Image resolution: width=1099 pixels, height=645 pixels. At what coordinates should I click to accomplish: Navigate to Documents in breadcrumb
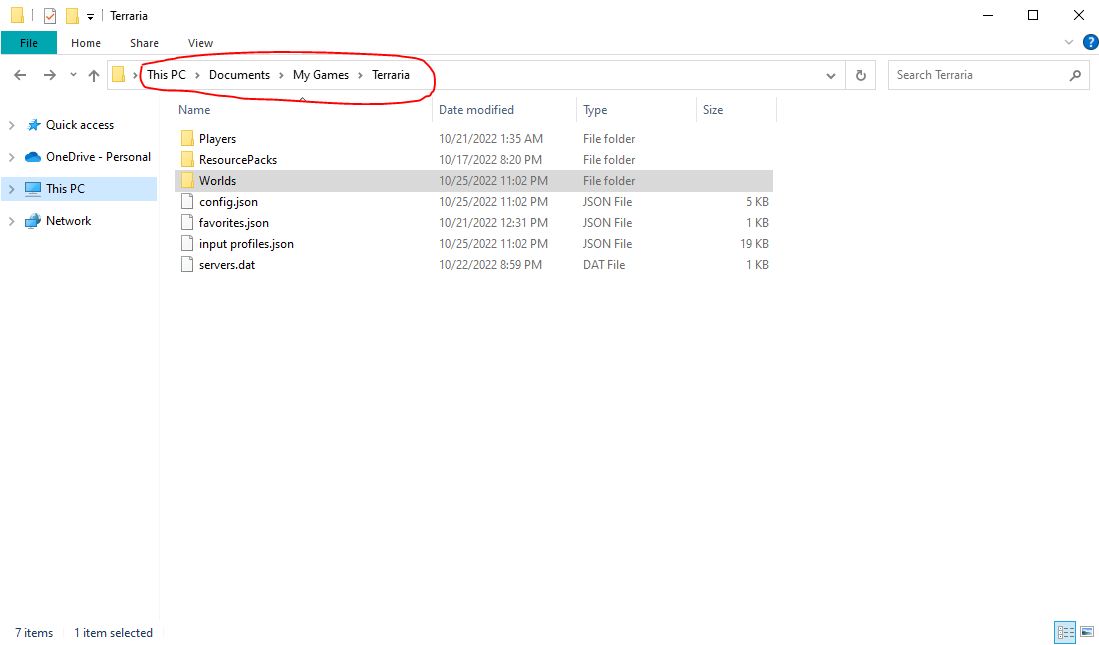click(239, 75)
